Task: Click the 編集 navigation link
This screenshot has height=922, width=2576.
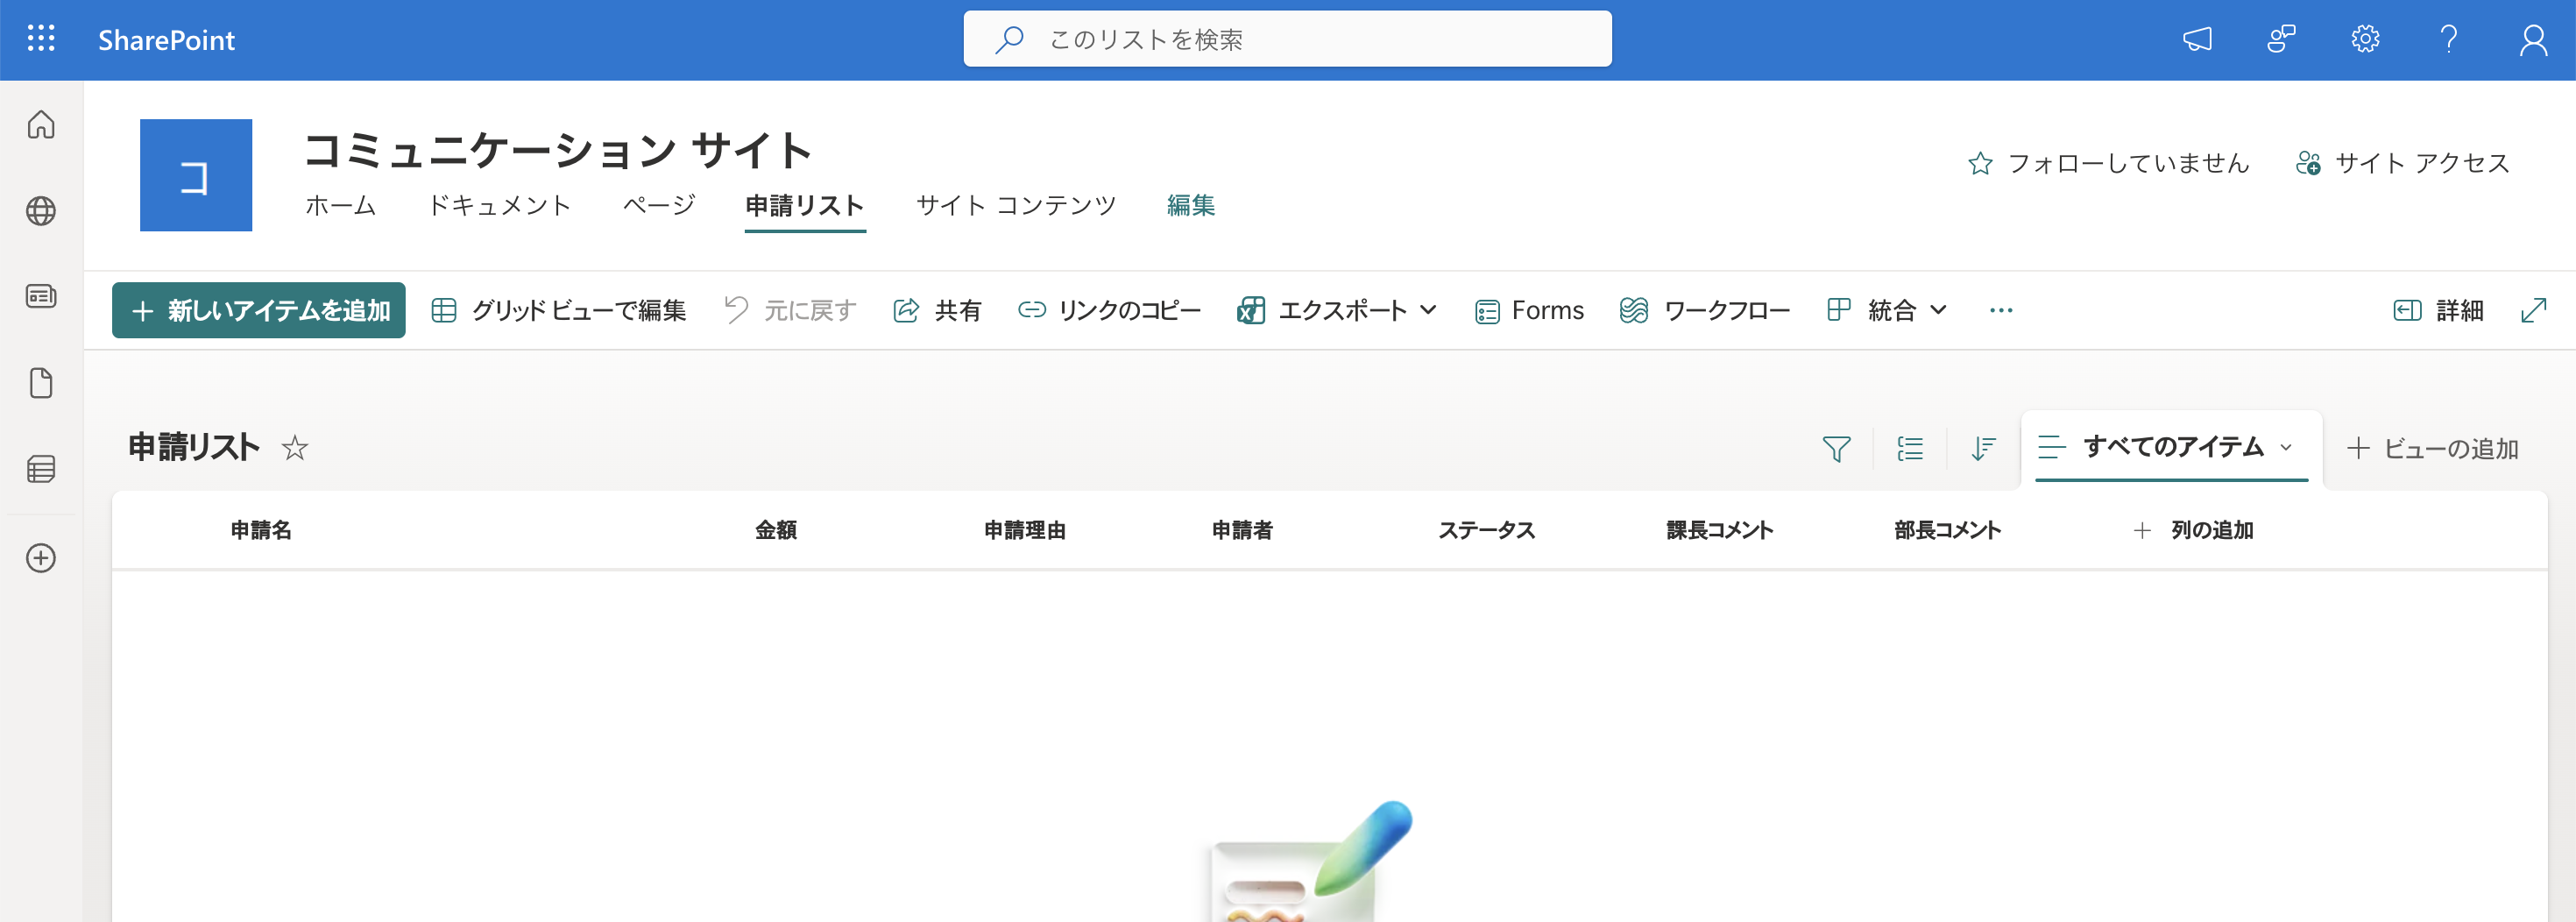Action: click(x=1191, y=205)
